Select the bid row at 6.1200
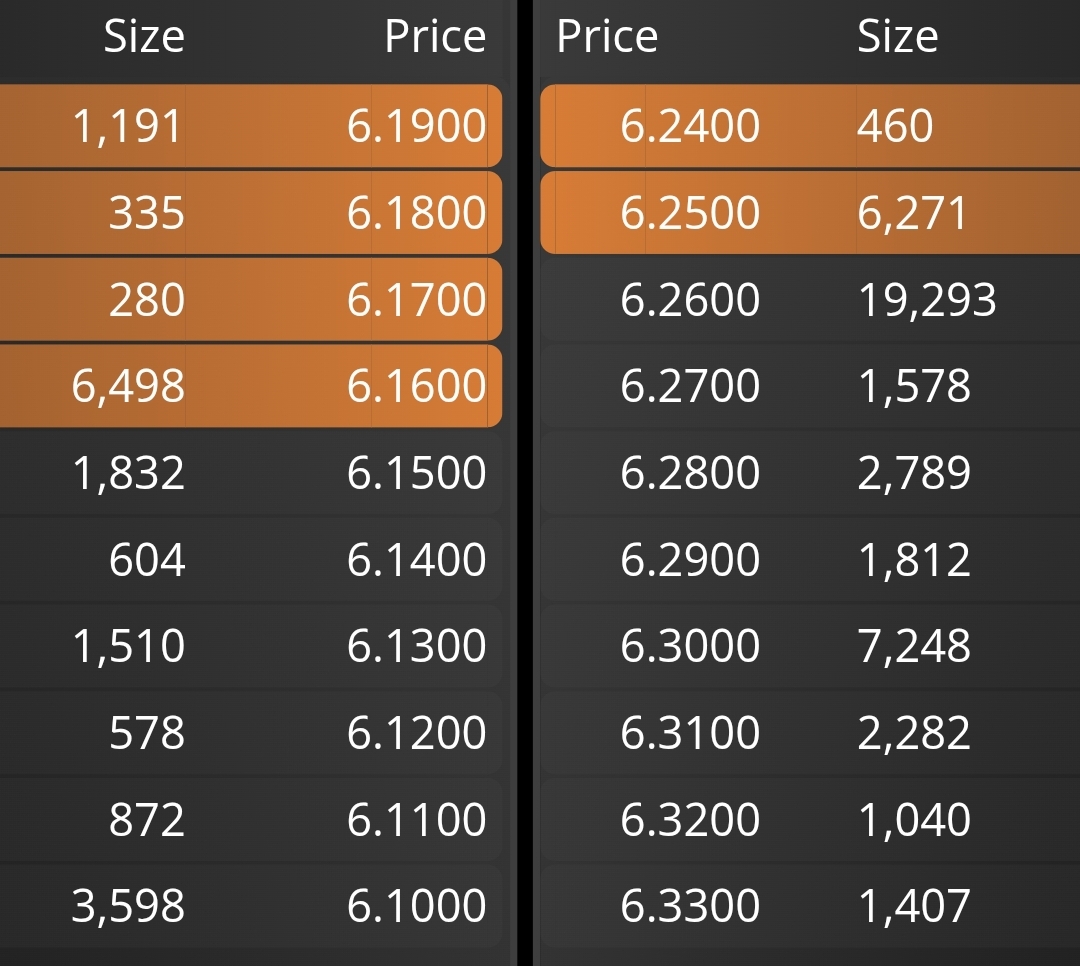The height and width of the screenshot is (966, 1080). (x=251, y=732)
